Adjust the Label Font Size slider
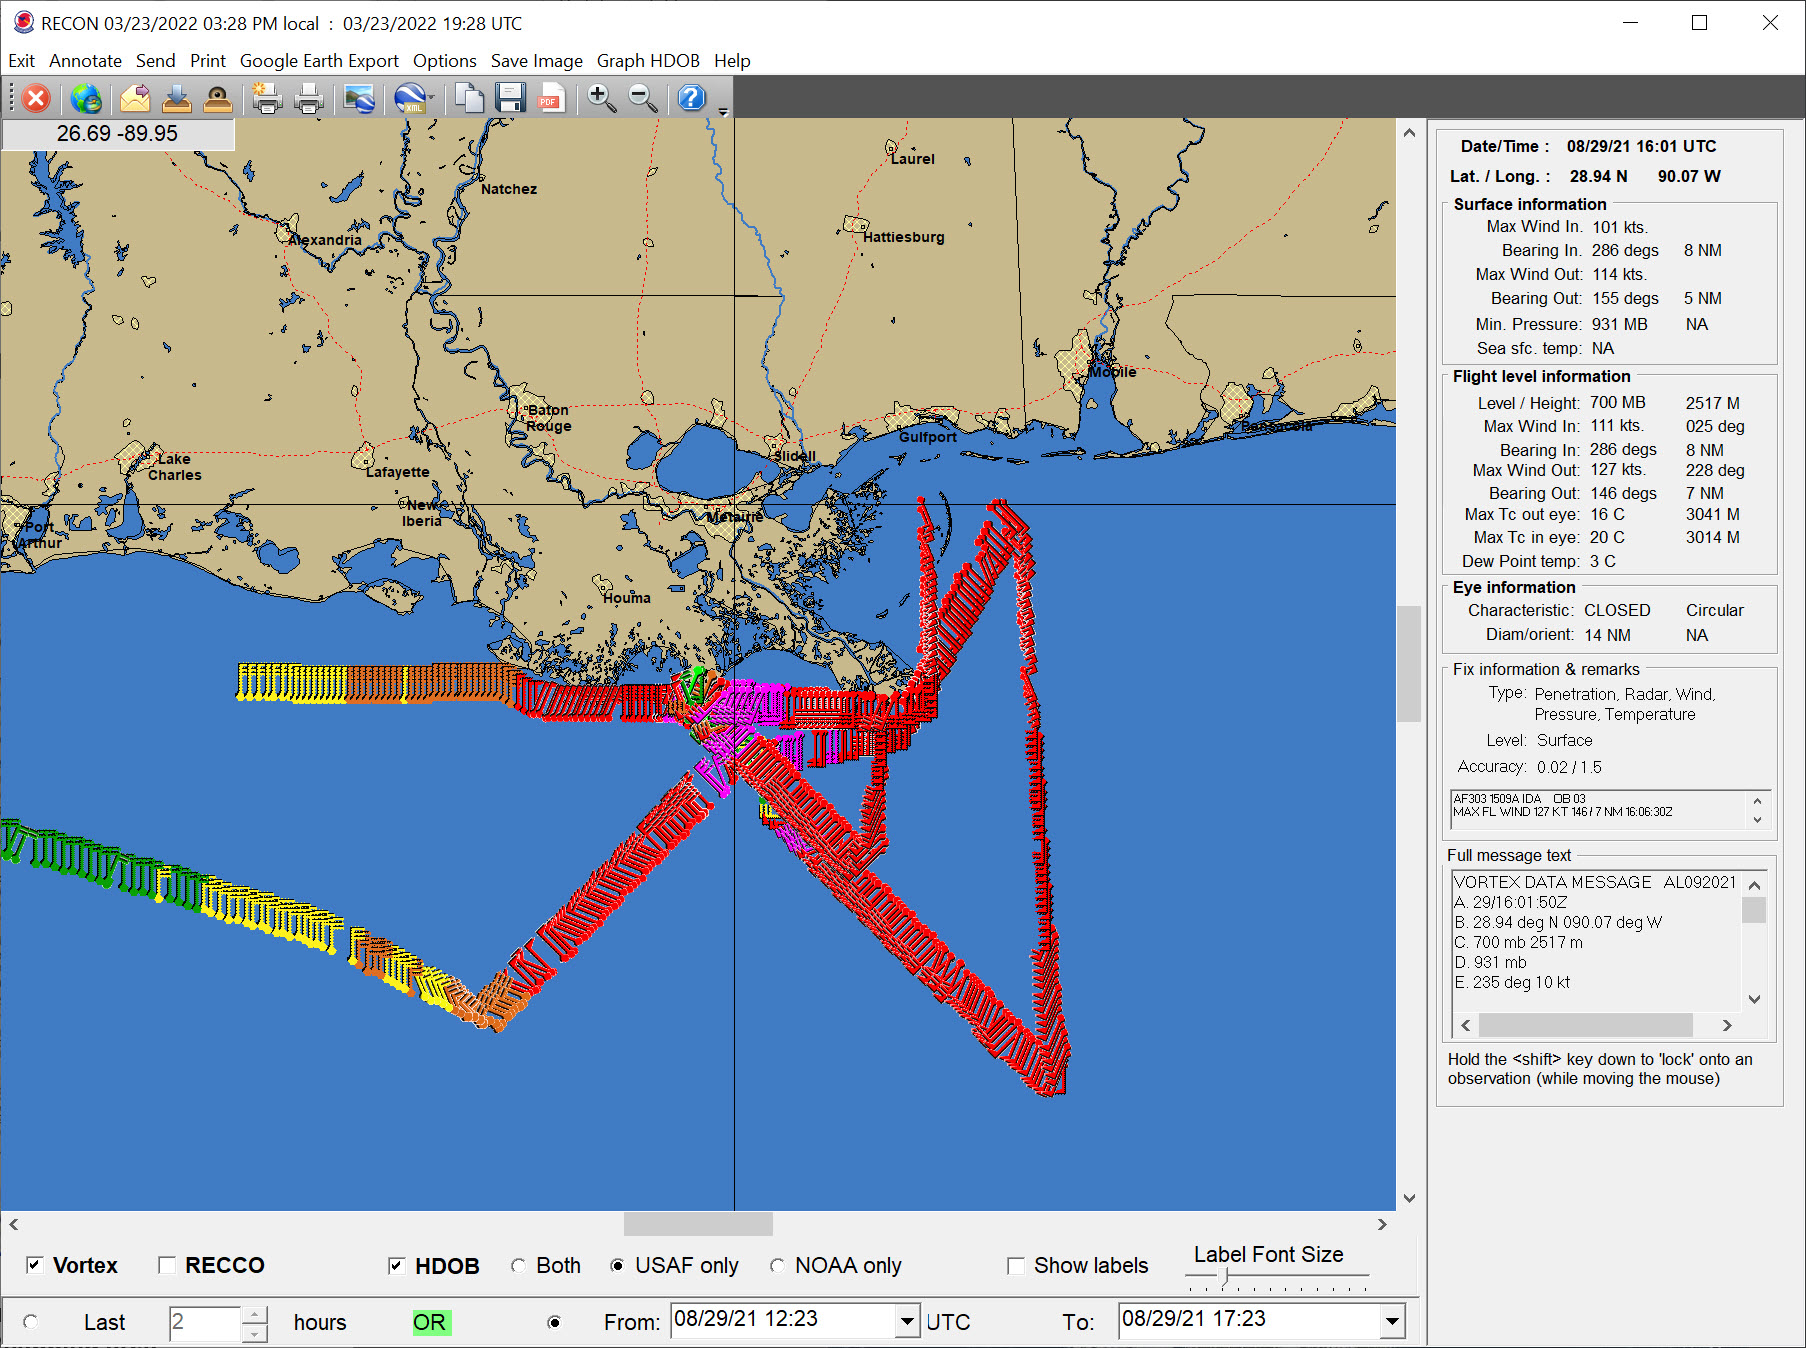The height and width of the screenshot is (1348, 1806). (1225, 1277)
